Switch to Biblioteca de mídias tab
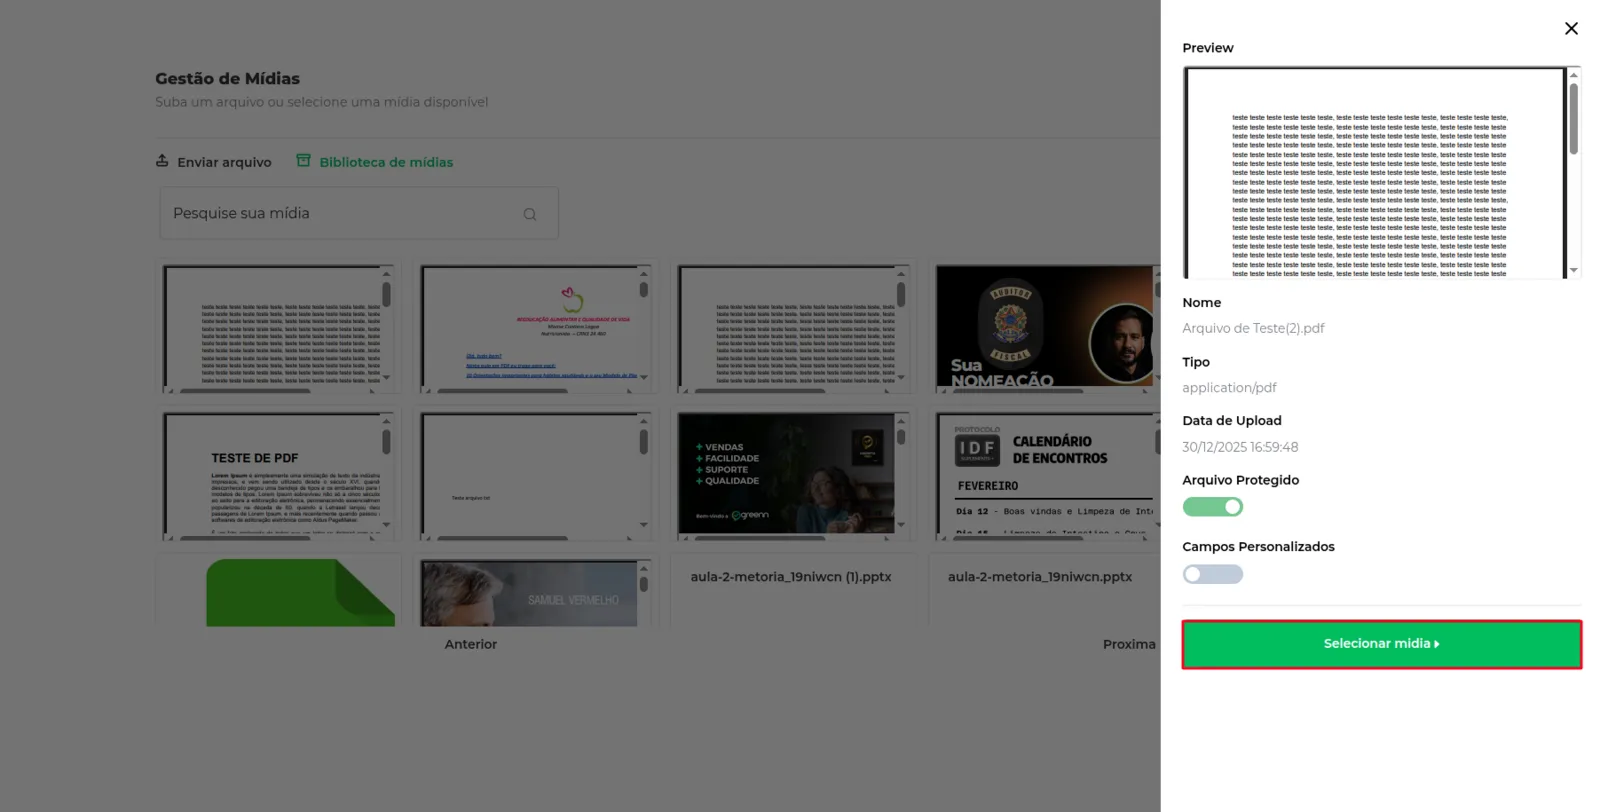Viewport: 1600px width, 812px height. pos(375,162)
